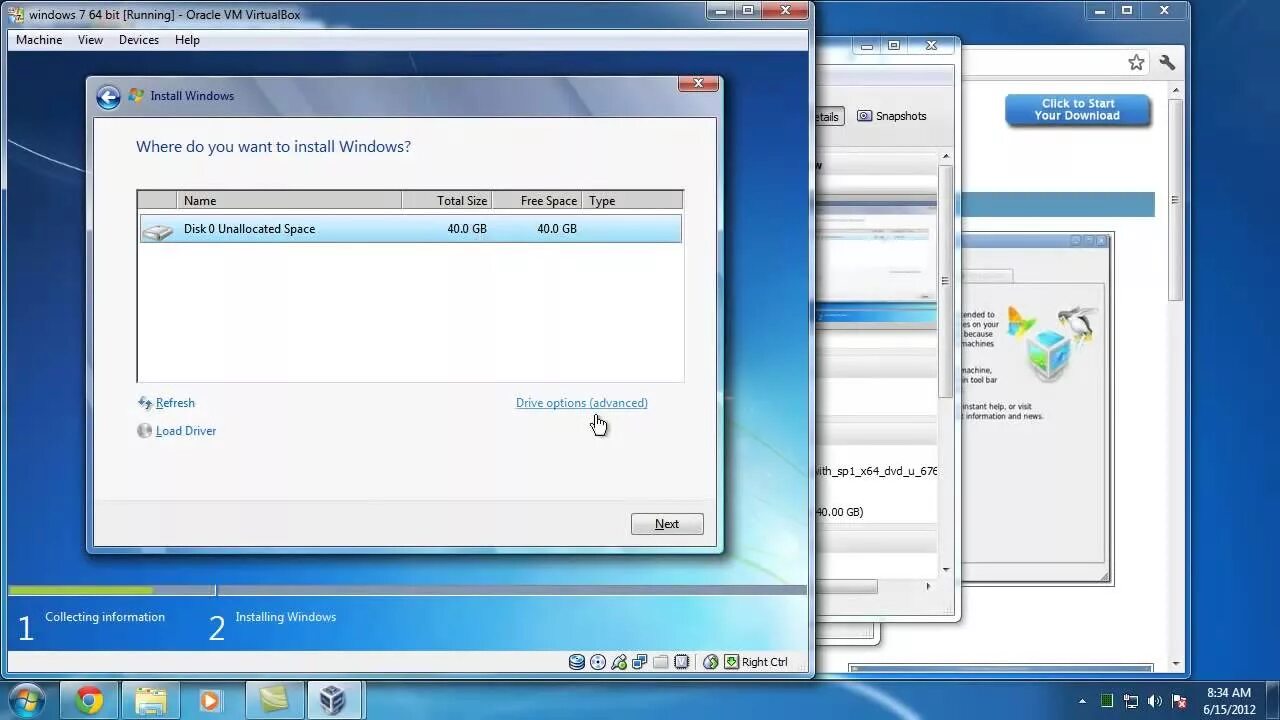Open Google Chrome from the taskbar
This screenshot has width=1280, height=720.
click(89, 700)
